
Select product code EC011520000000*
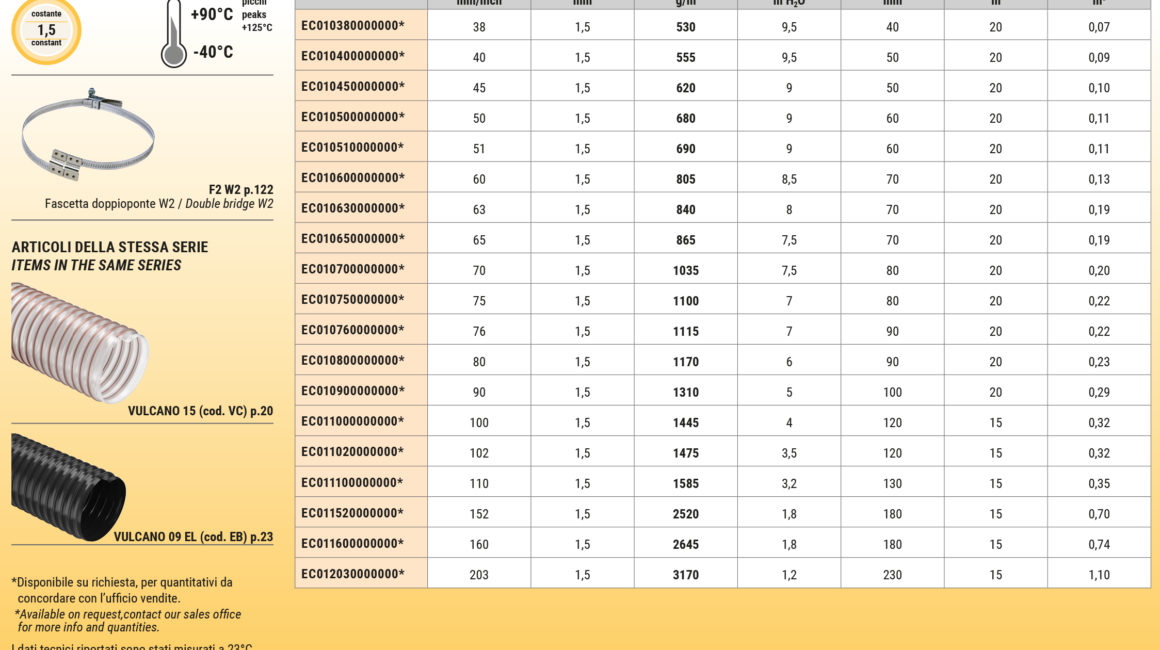coord(353,514)
